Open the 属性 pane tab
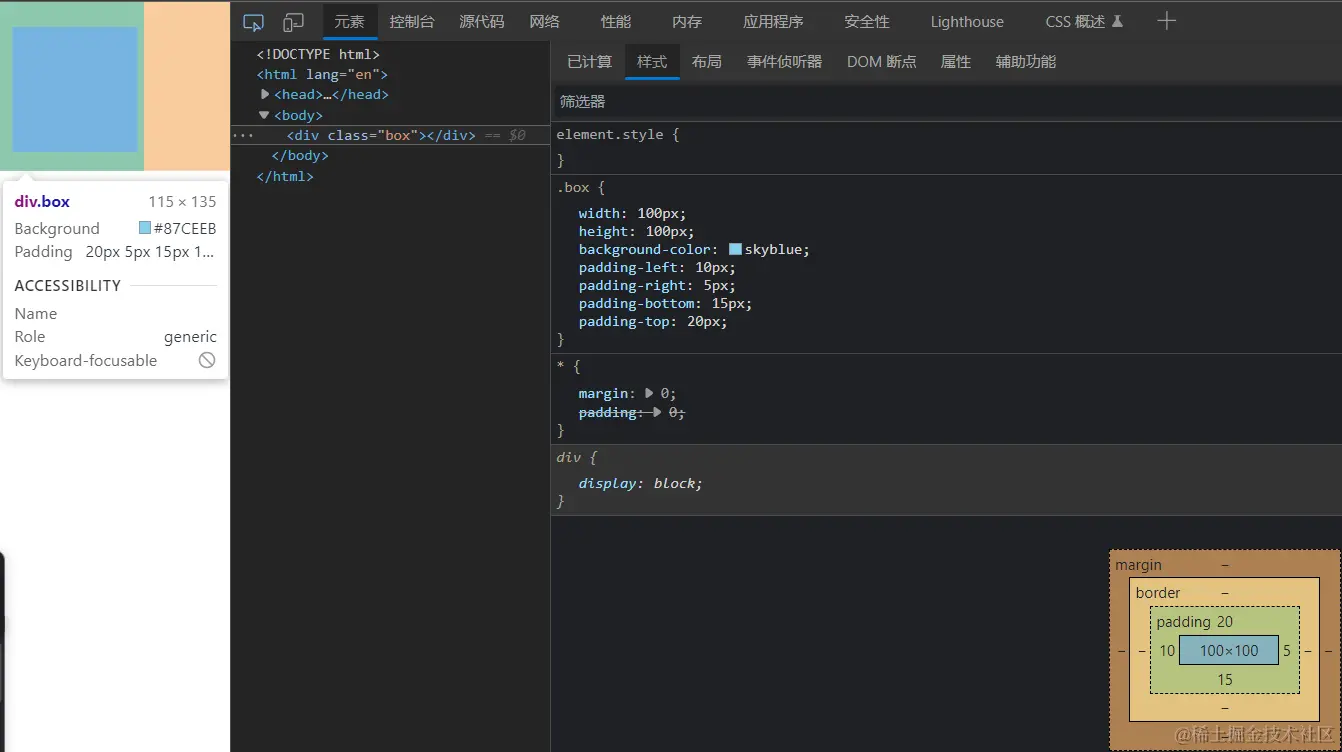 tap(956, 62)
